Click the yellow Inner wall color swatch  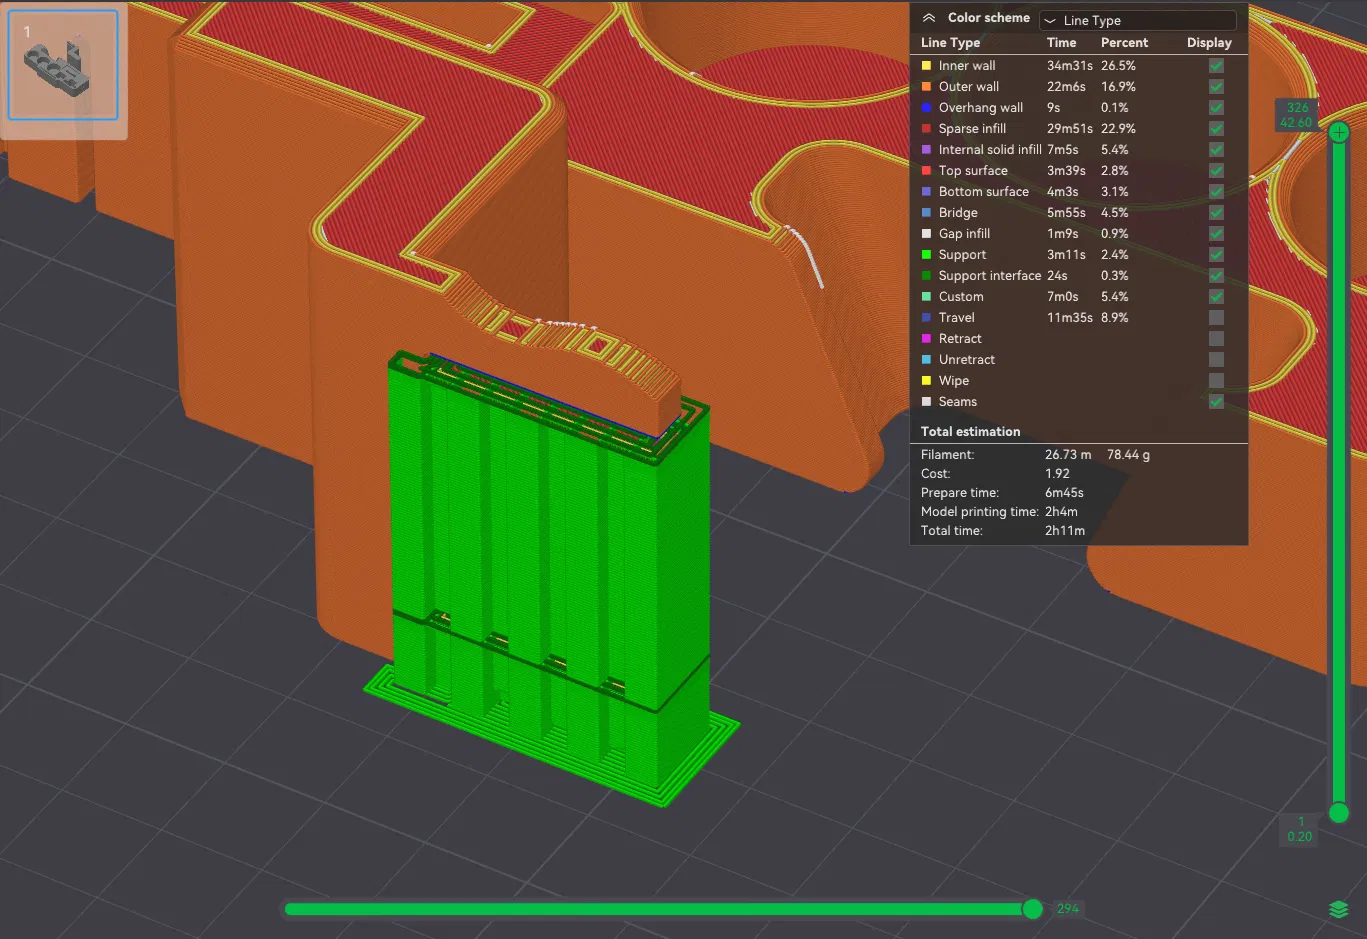click(x=926, y=66)
